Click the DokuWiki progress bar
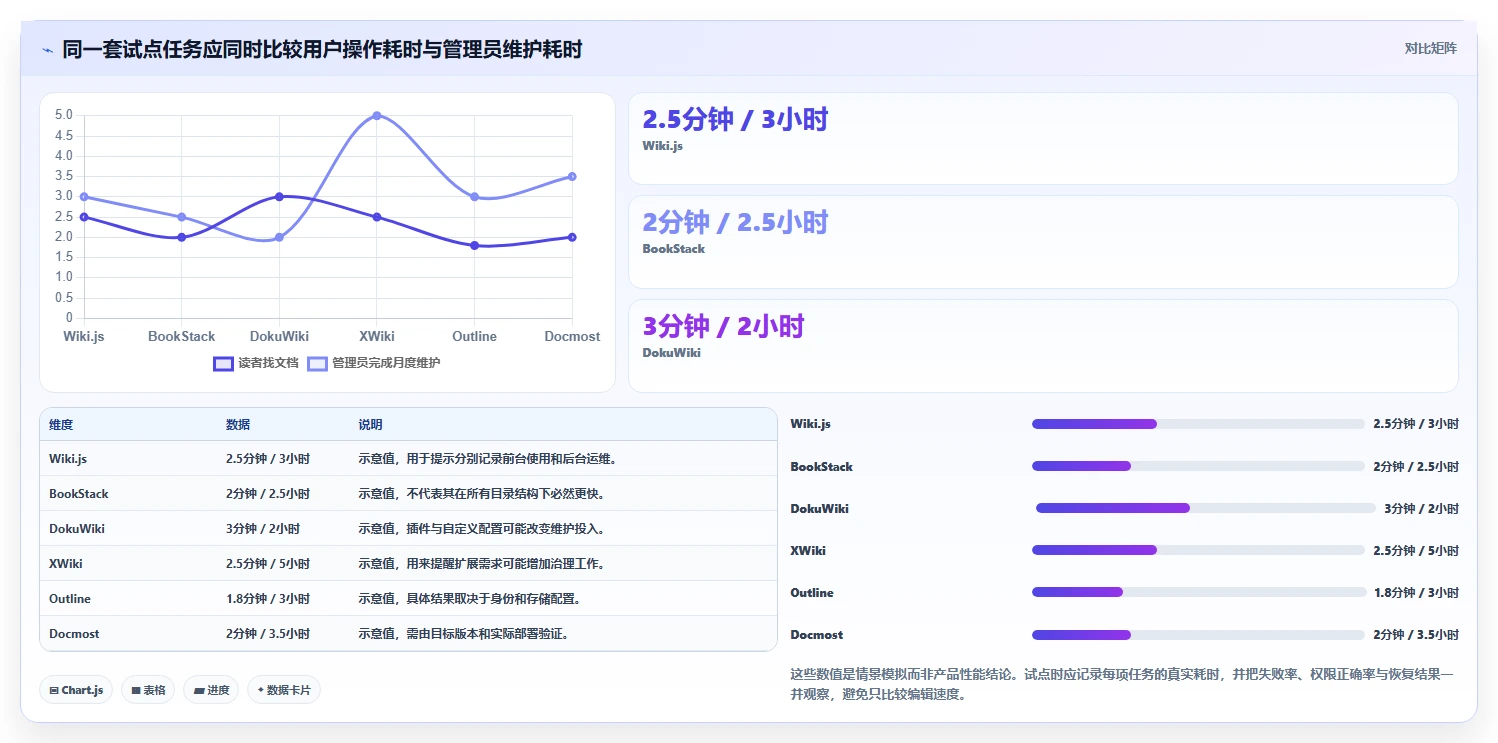This screenshot has height=743, width=1498. tap(1206, 508)
